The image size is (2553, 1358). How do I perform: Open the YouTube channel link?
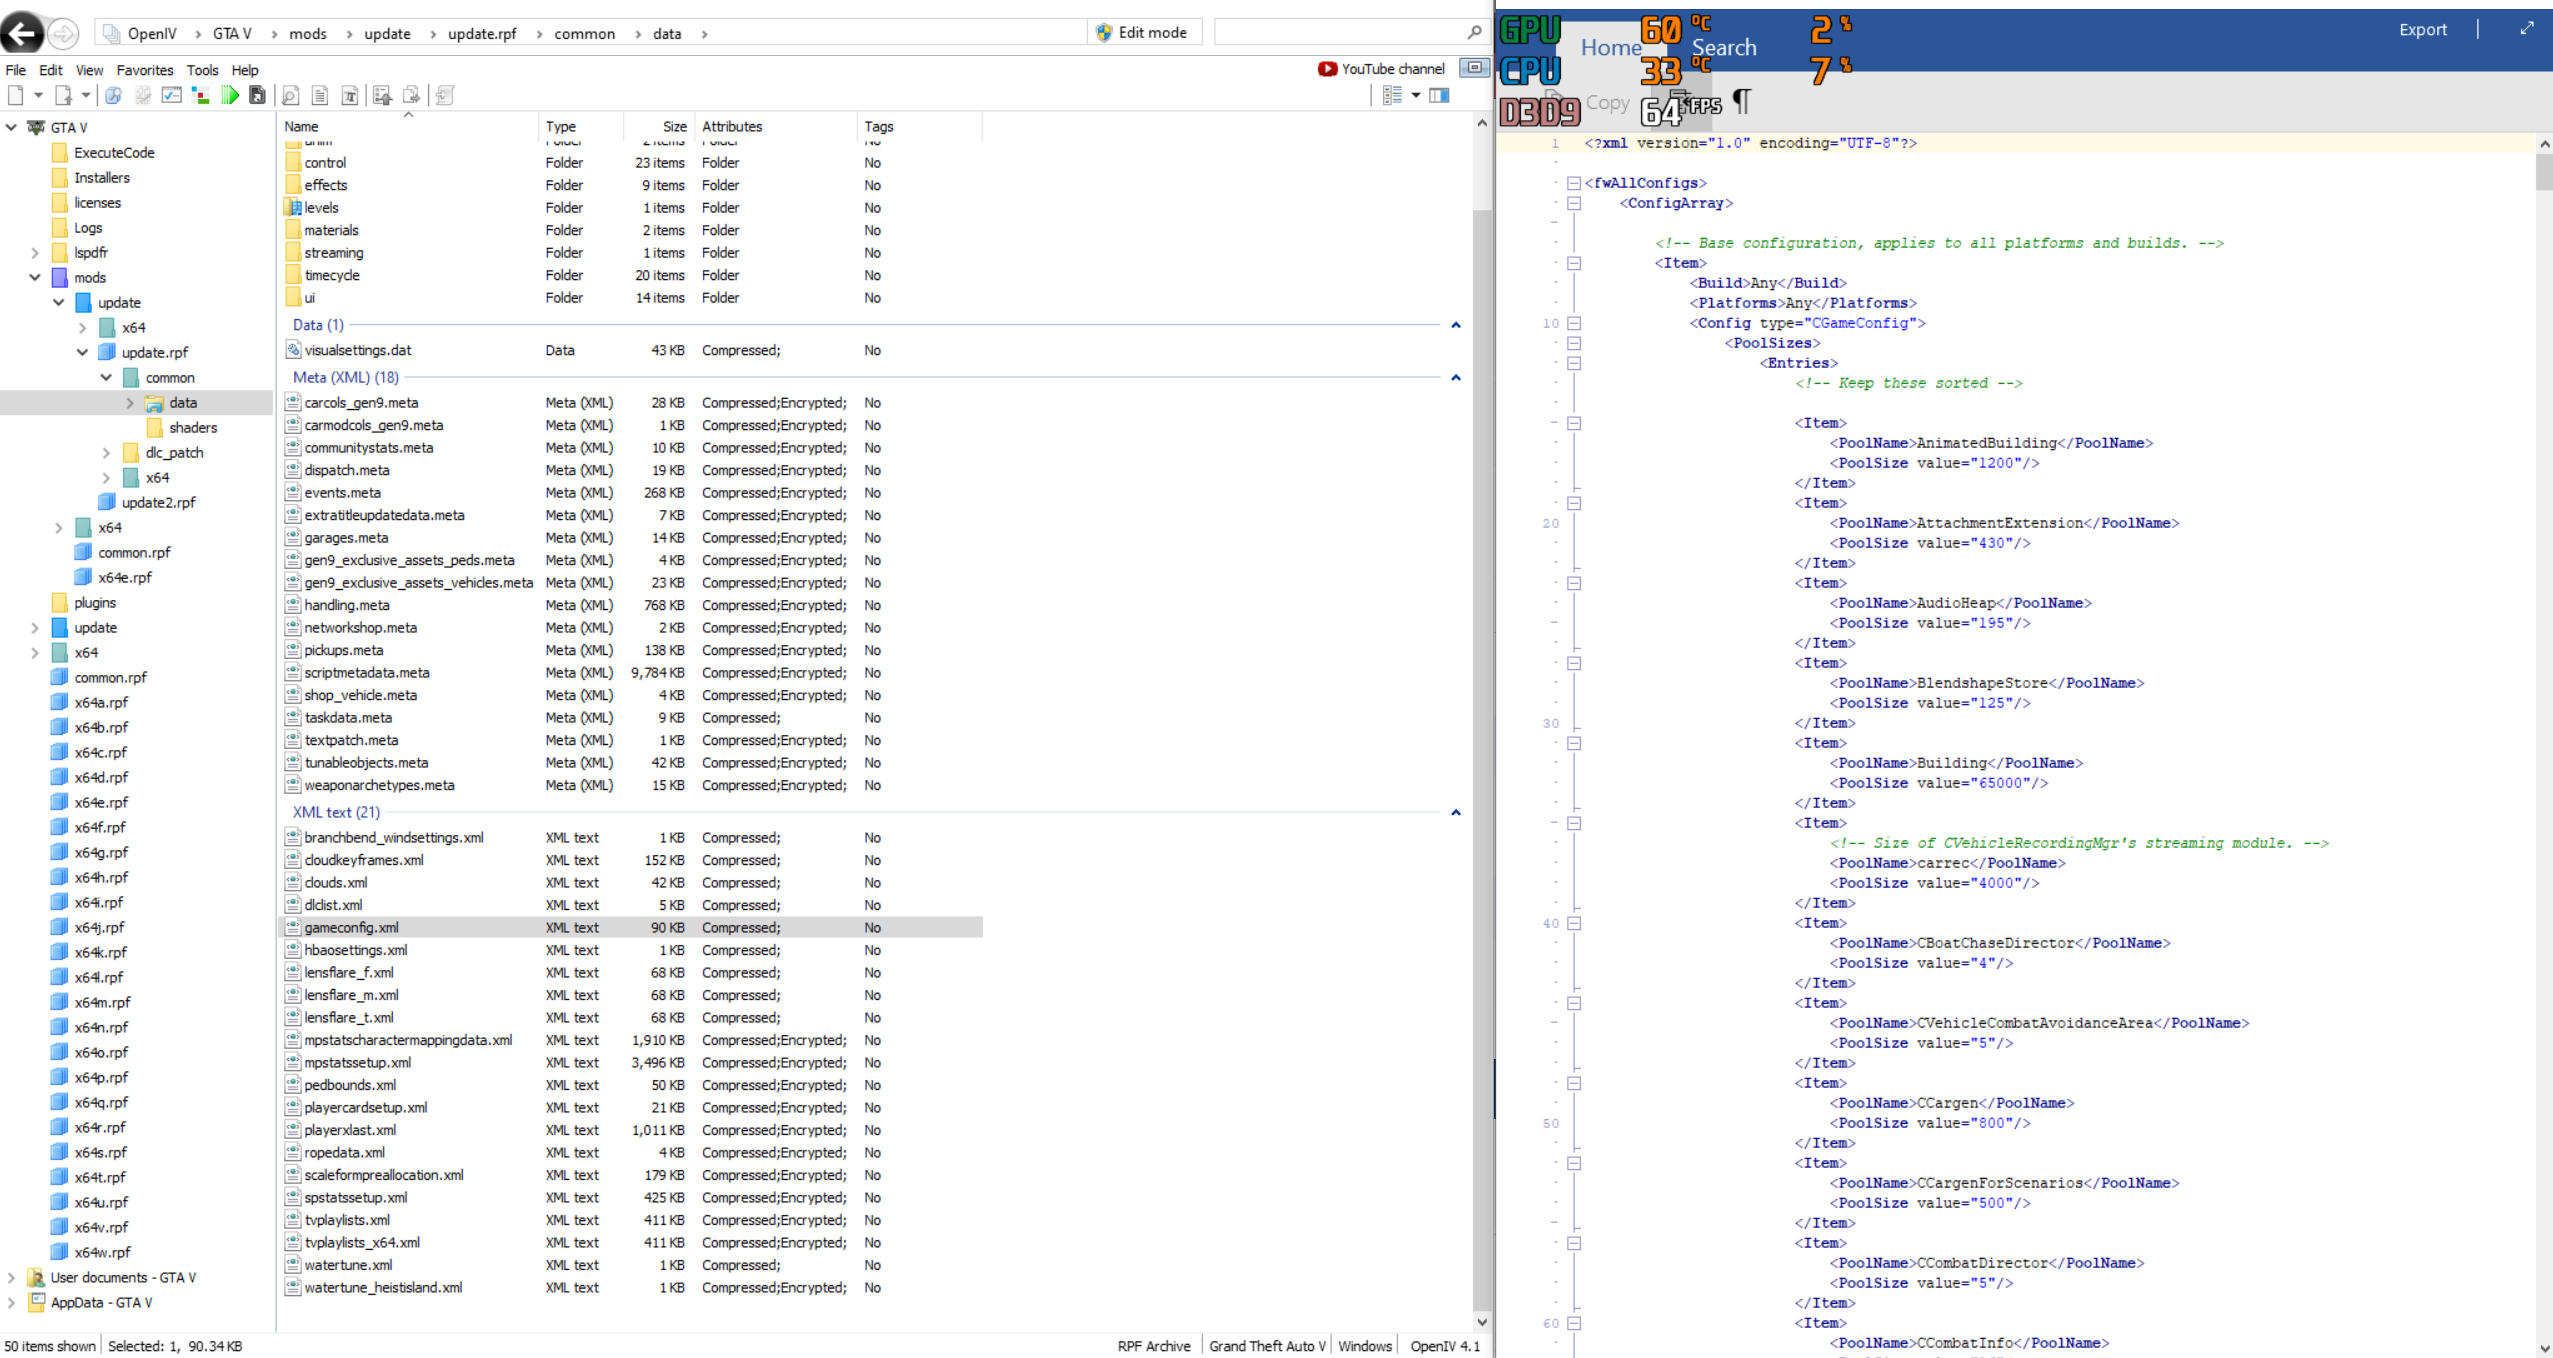point(1383,69)
